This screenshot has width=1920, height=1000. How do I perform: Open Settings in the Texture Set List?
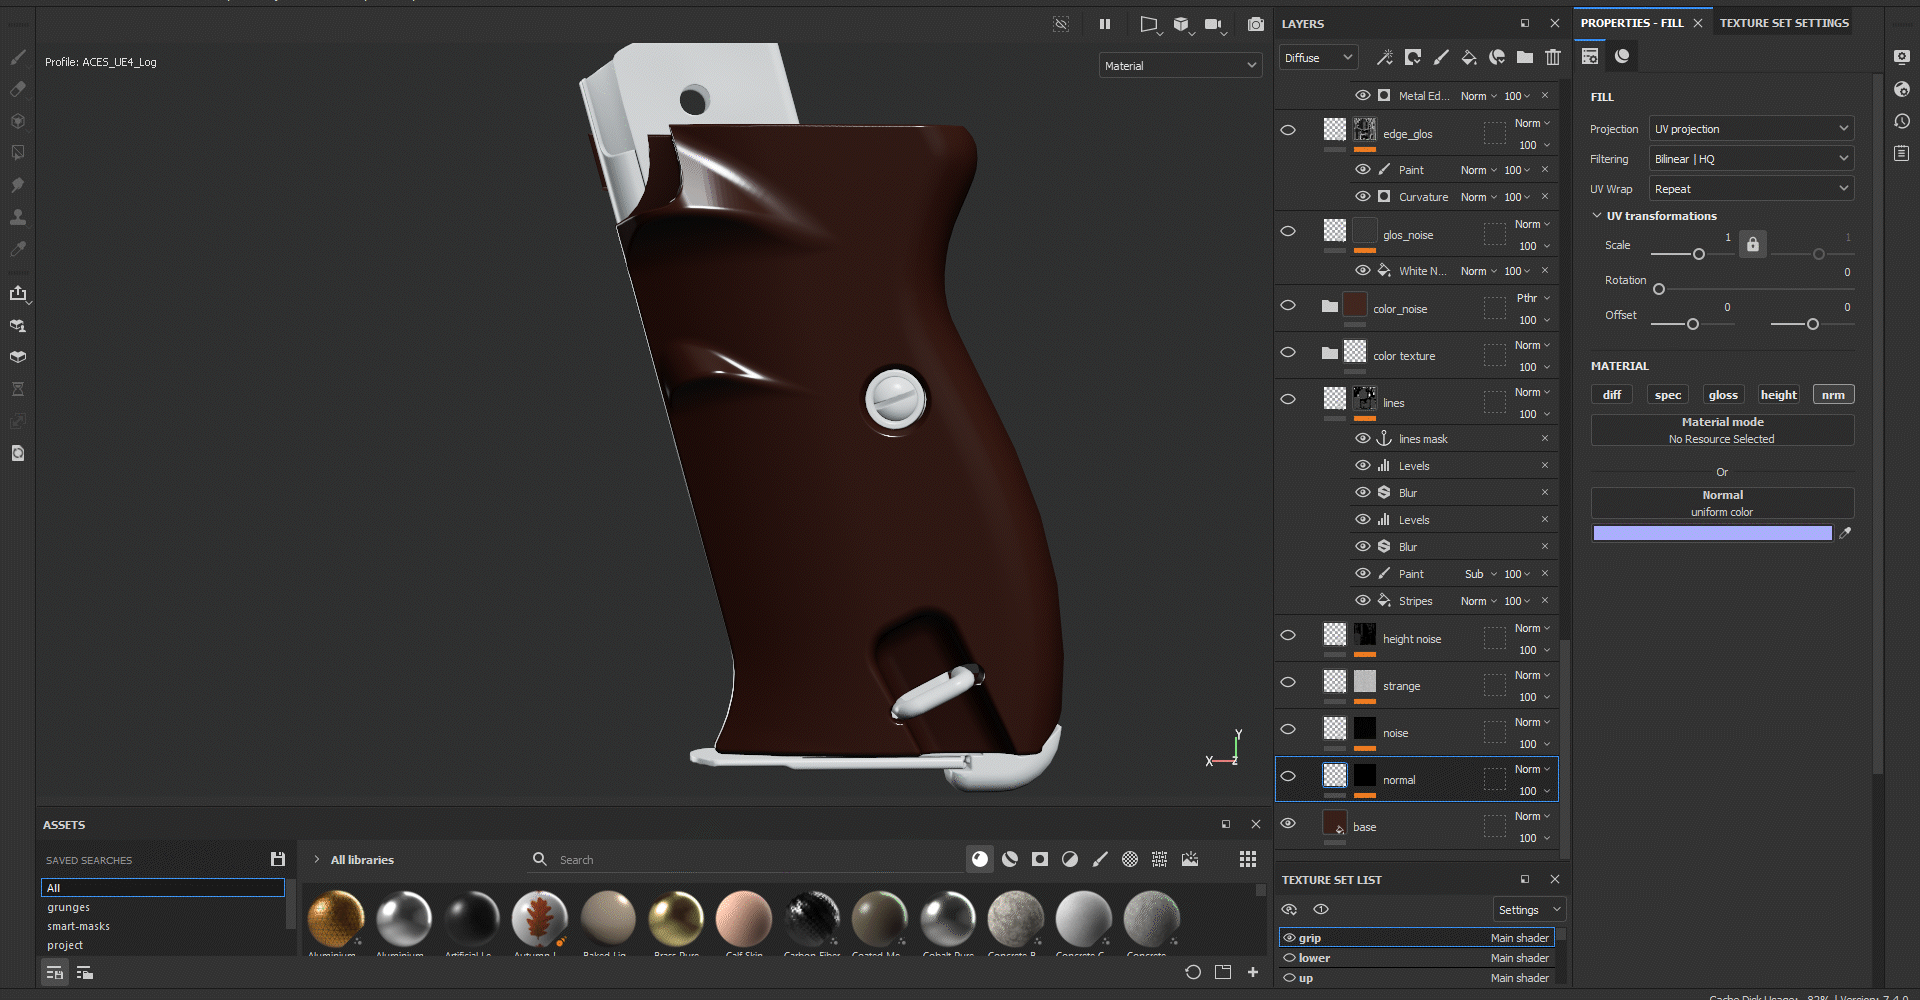pyautogui.click(x=1528, y=909)
